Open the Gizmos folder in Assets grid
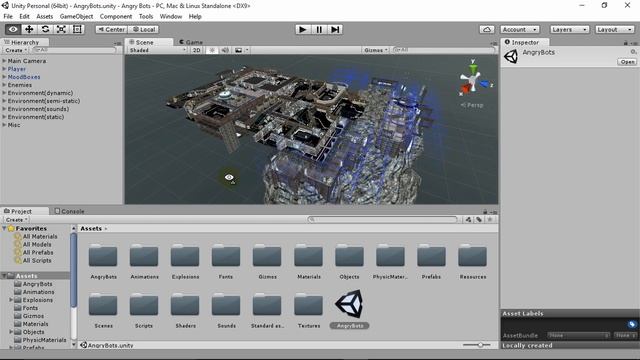Screen dimensions: 640x360 (x=267, y=261)
